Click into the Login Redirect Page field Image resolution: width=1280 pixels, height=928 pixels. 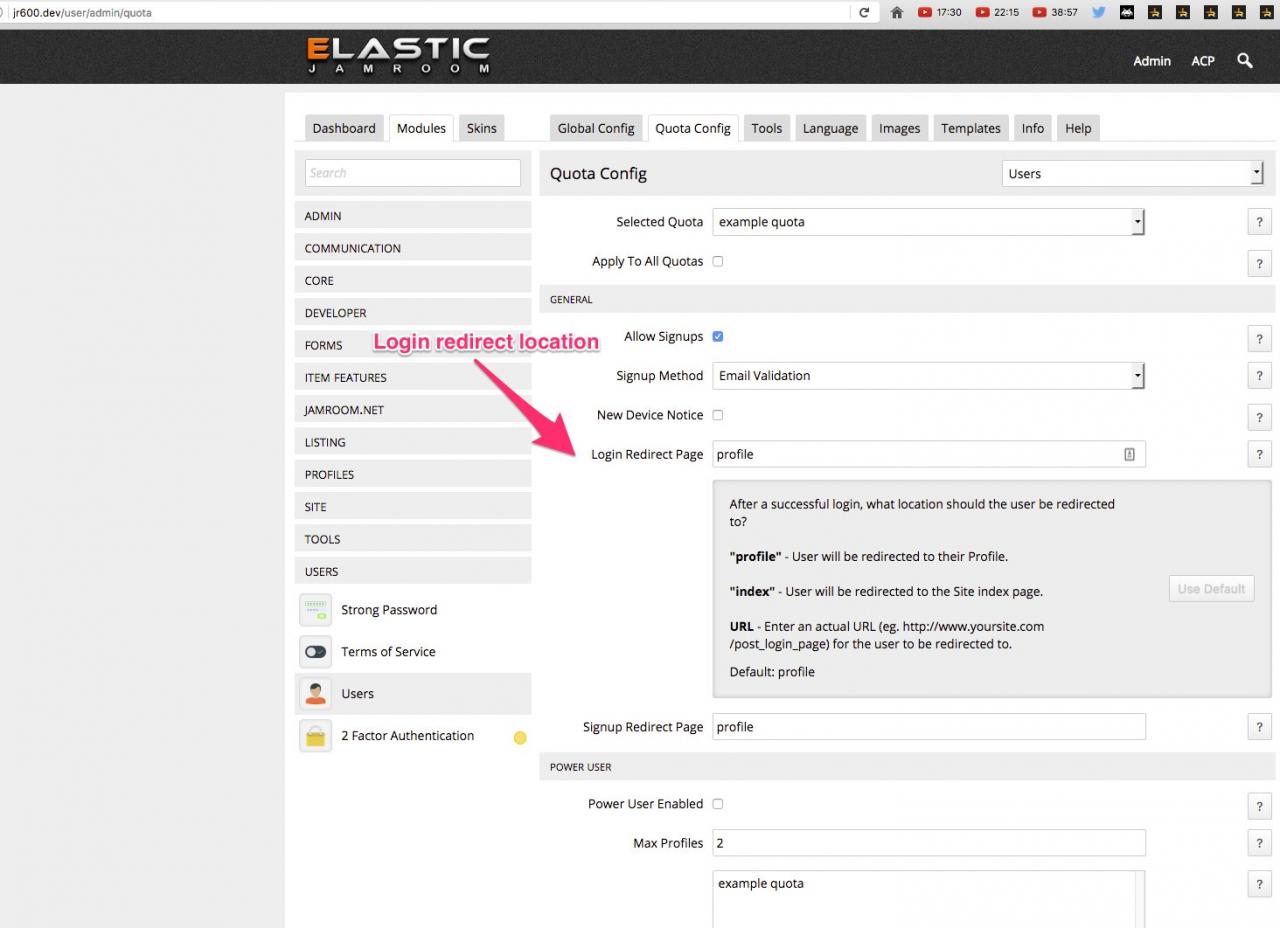point(918,454)
